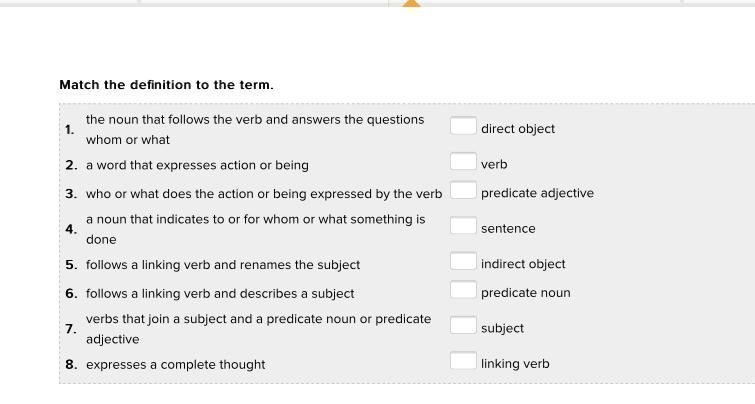Click the term label predicate adjective
This screenshot has height=404, width=755.
pyautogui.click(x=537, y=194)
